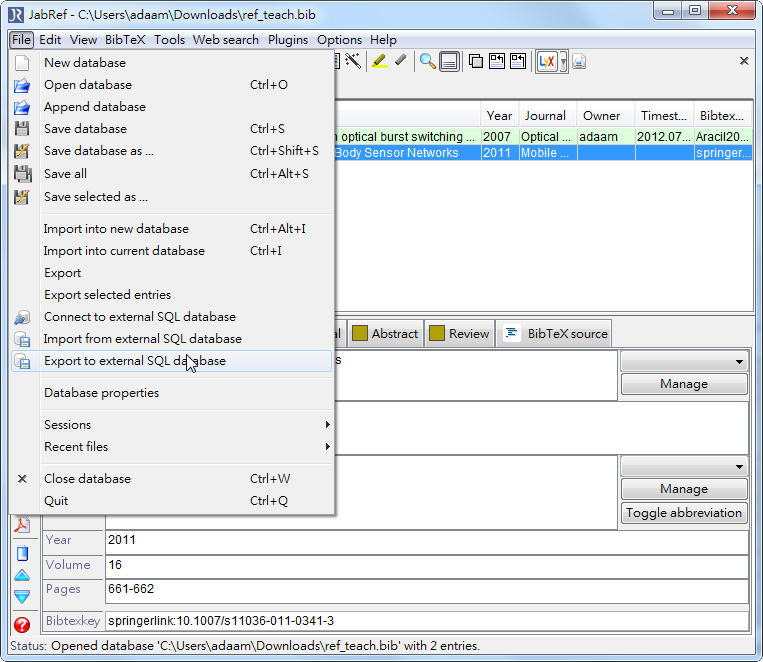Sort table by Owner column header
The image size is (763, 662).
[x=605, y=116]
